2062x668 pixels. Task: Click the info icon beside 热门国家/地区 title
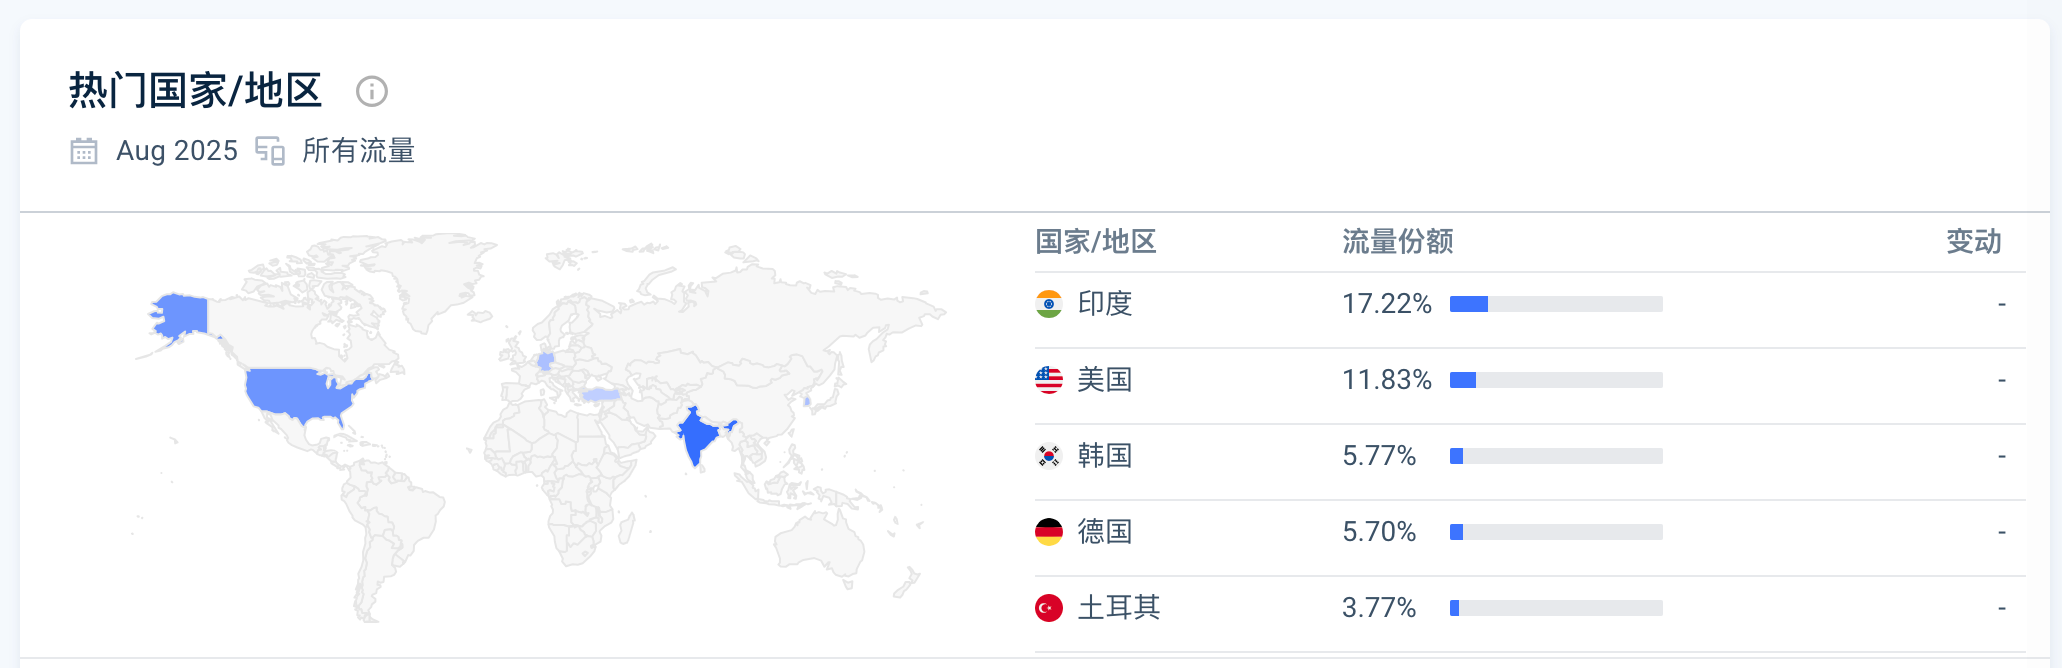click(372, 92)
